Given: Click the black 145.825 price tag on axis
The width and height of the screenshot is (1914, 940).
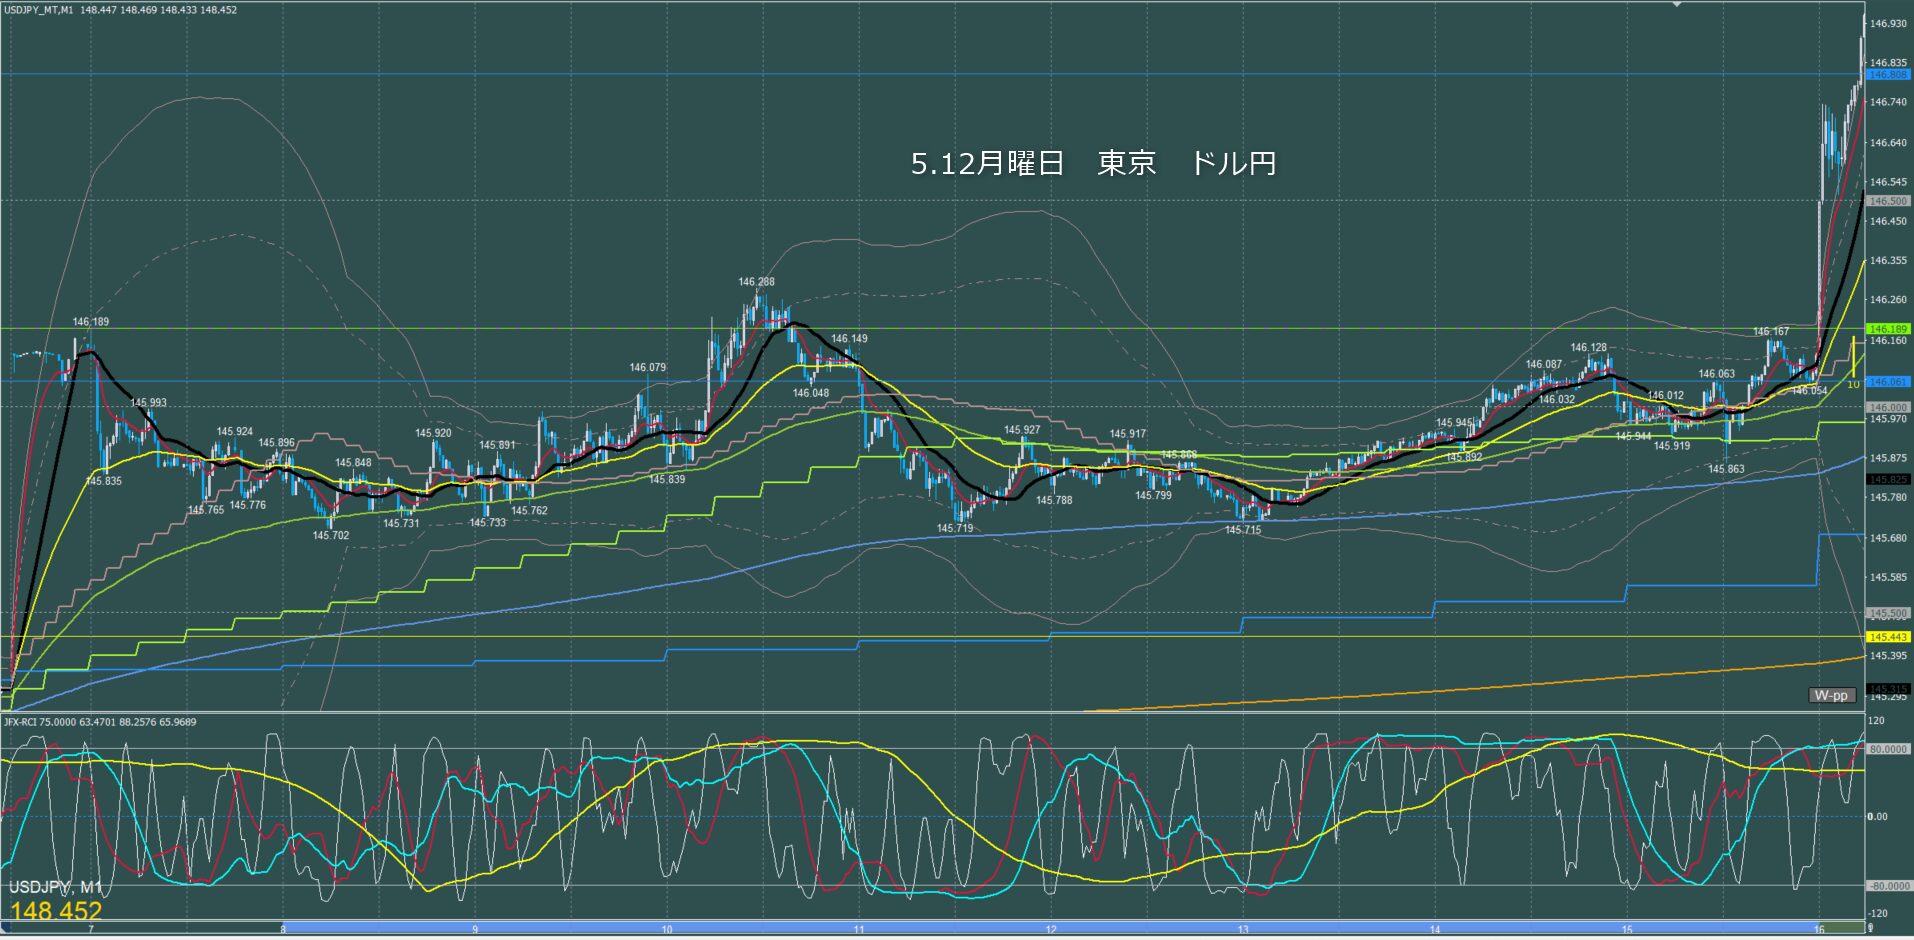Looking at the screenshot, I should coord(1888,479).
